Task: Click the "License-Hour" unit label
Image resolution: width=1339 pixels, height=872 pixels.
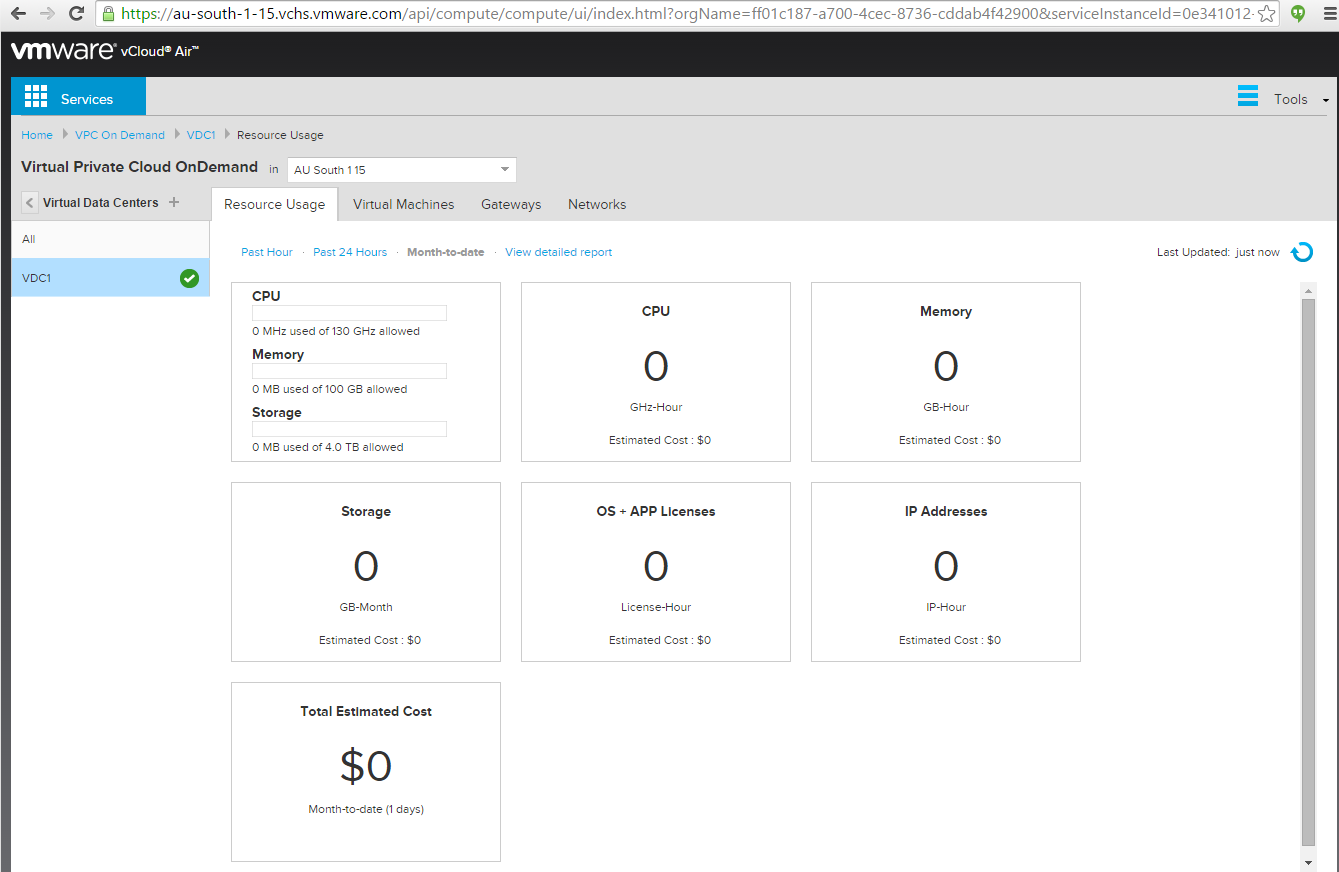Action: pyautogui.click(x=656, y=607)
